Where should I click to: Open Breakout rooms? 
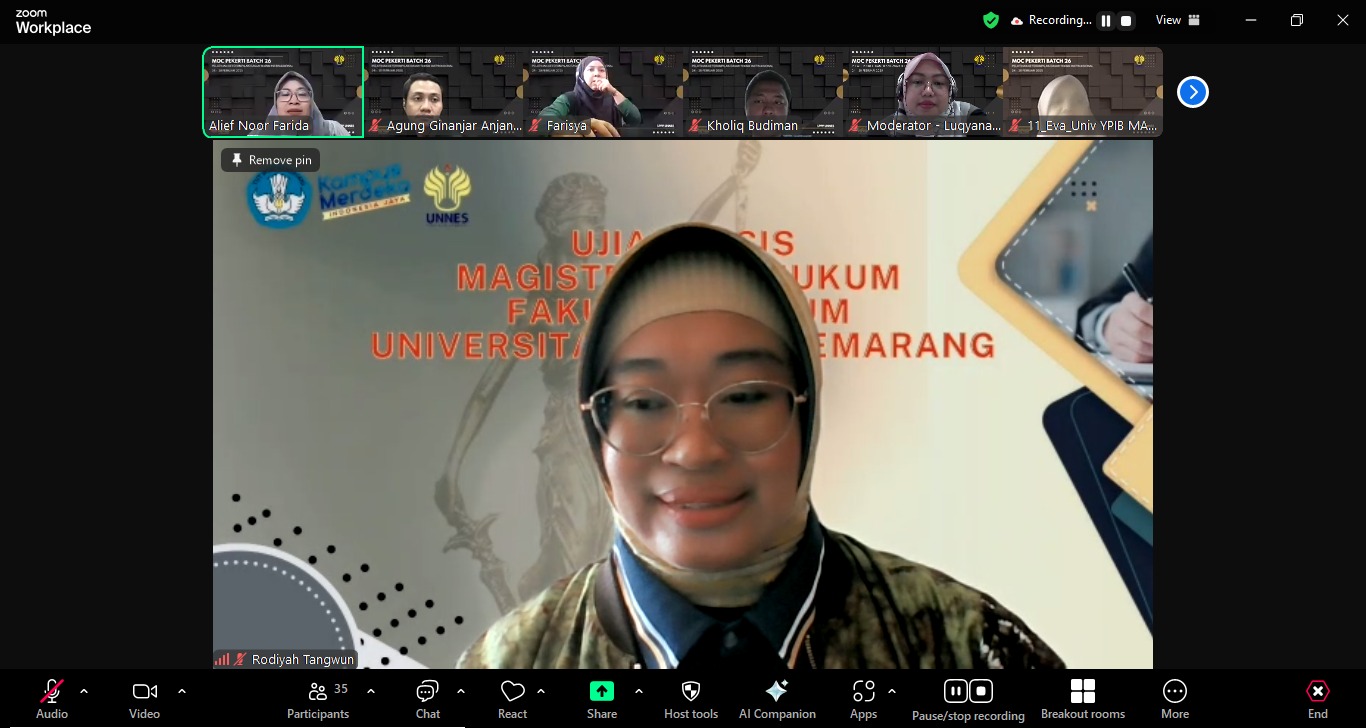click(x=1082, y=698)
